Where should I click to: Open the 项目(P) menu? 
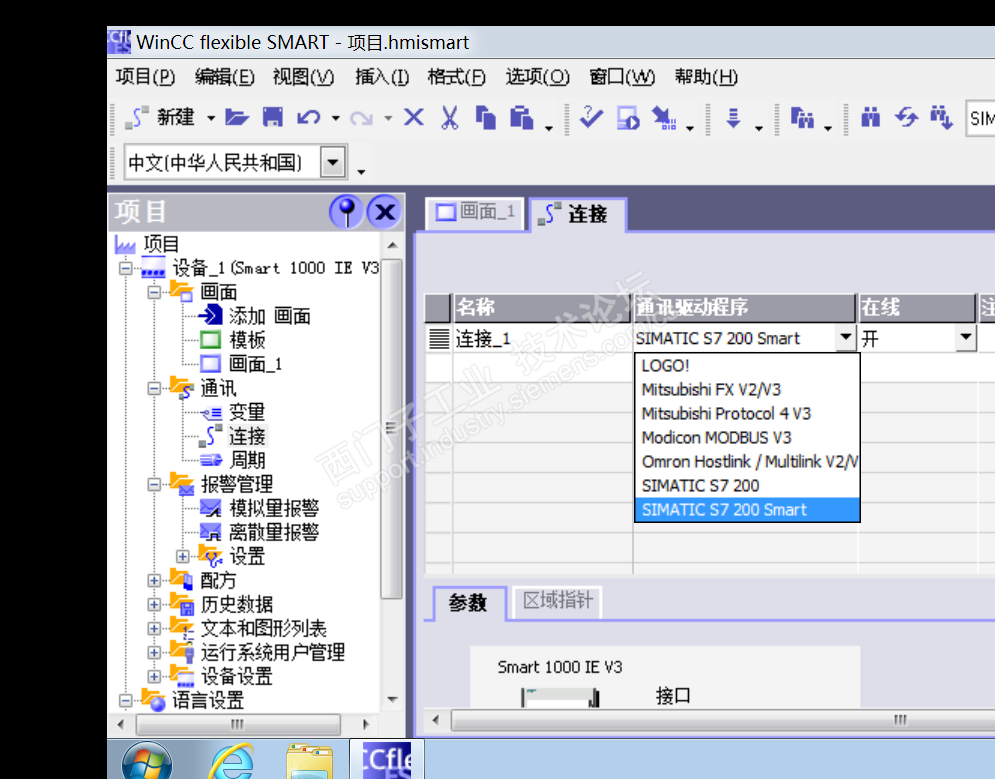coord(145,77)
